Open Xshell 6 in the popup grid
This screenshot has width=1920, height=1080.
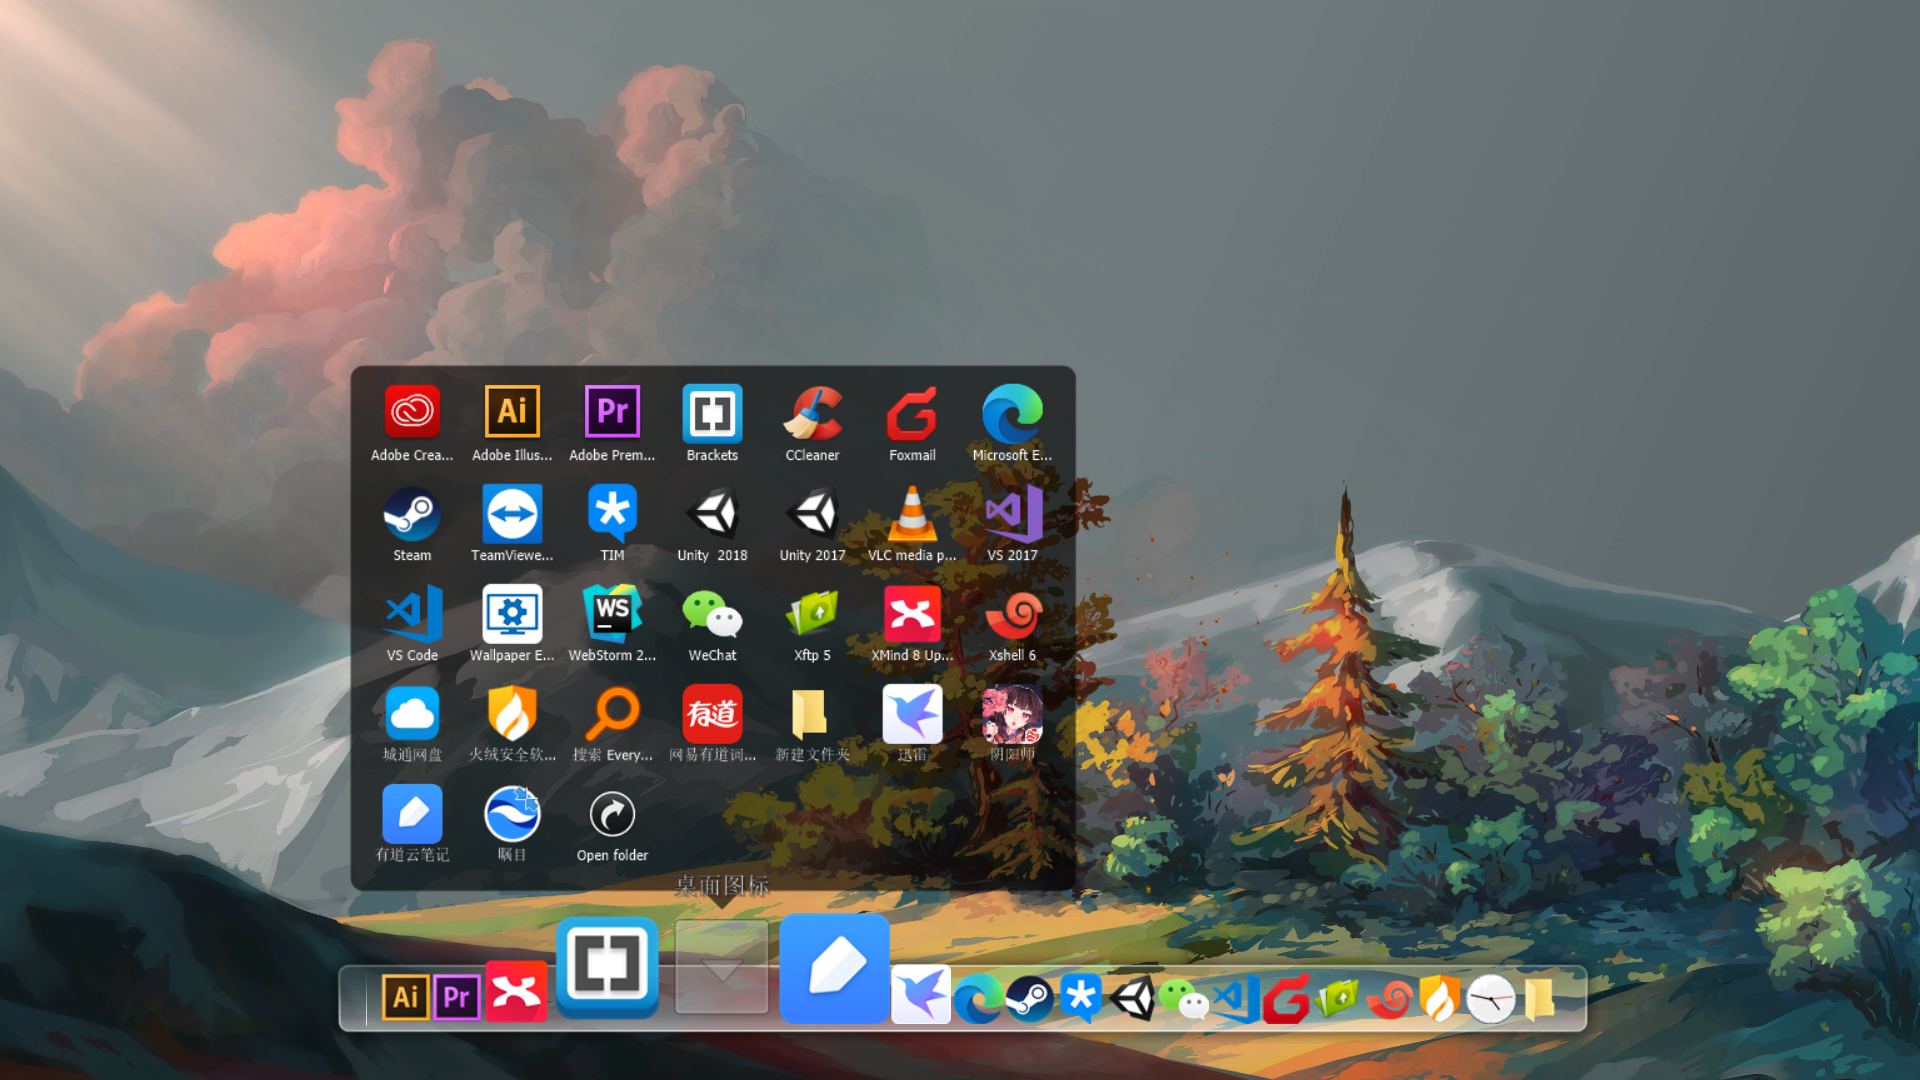(1012, 614)
